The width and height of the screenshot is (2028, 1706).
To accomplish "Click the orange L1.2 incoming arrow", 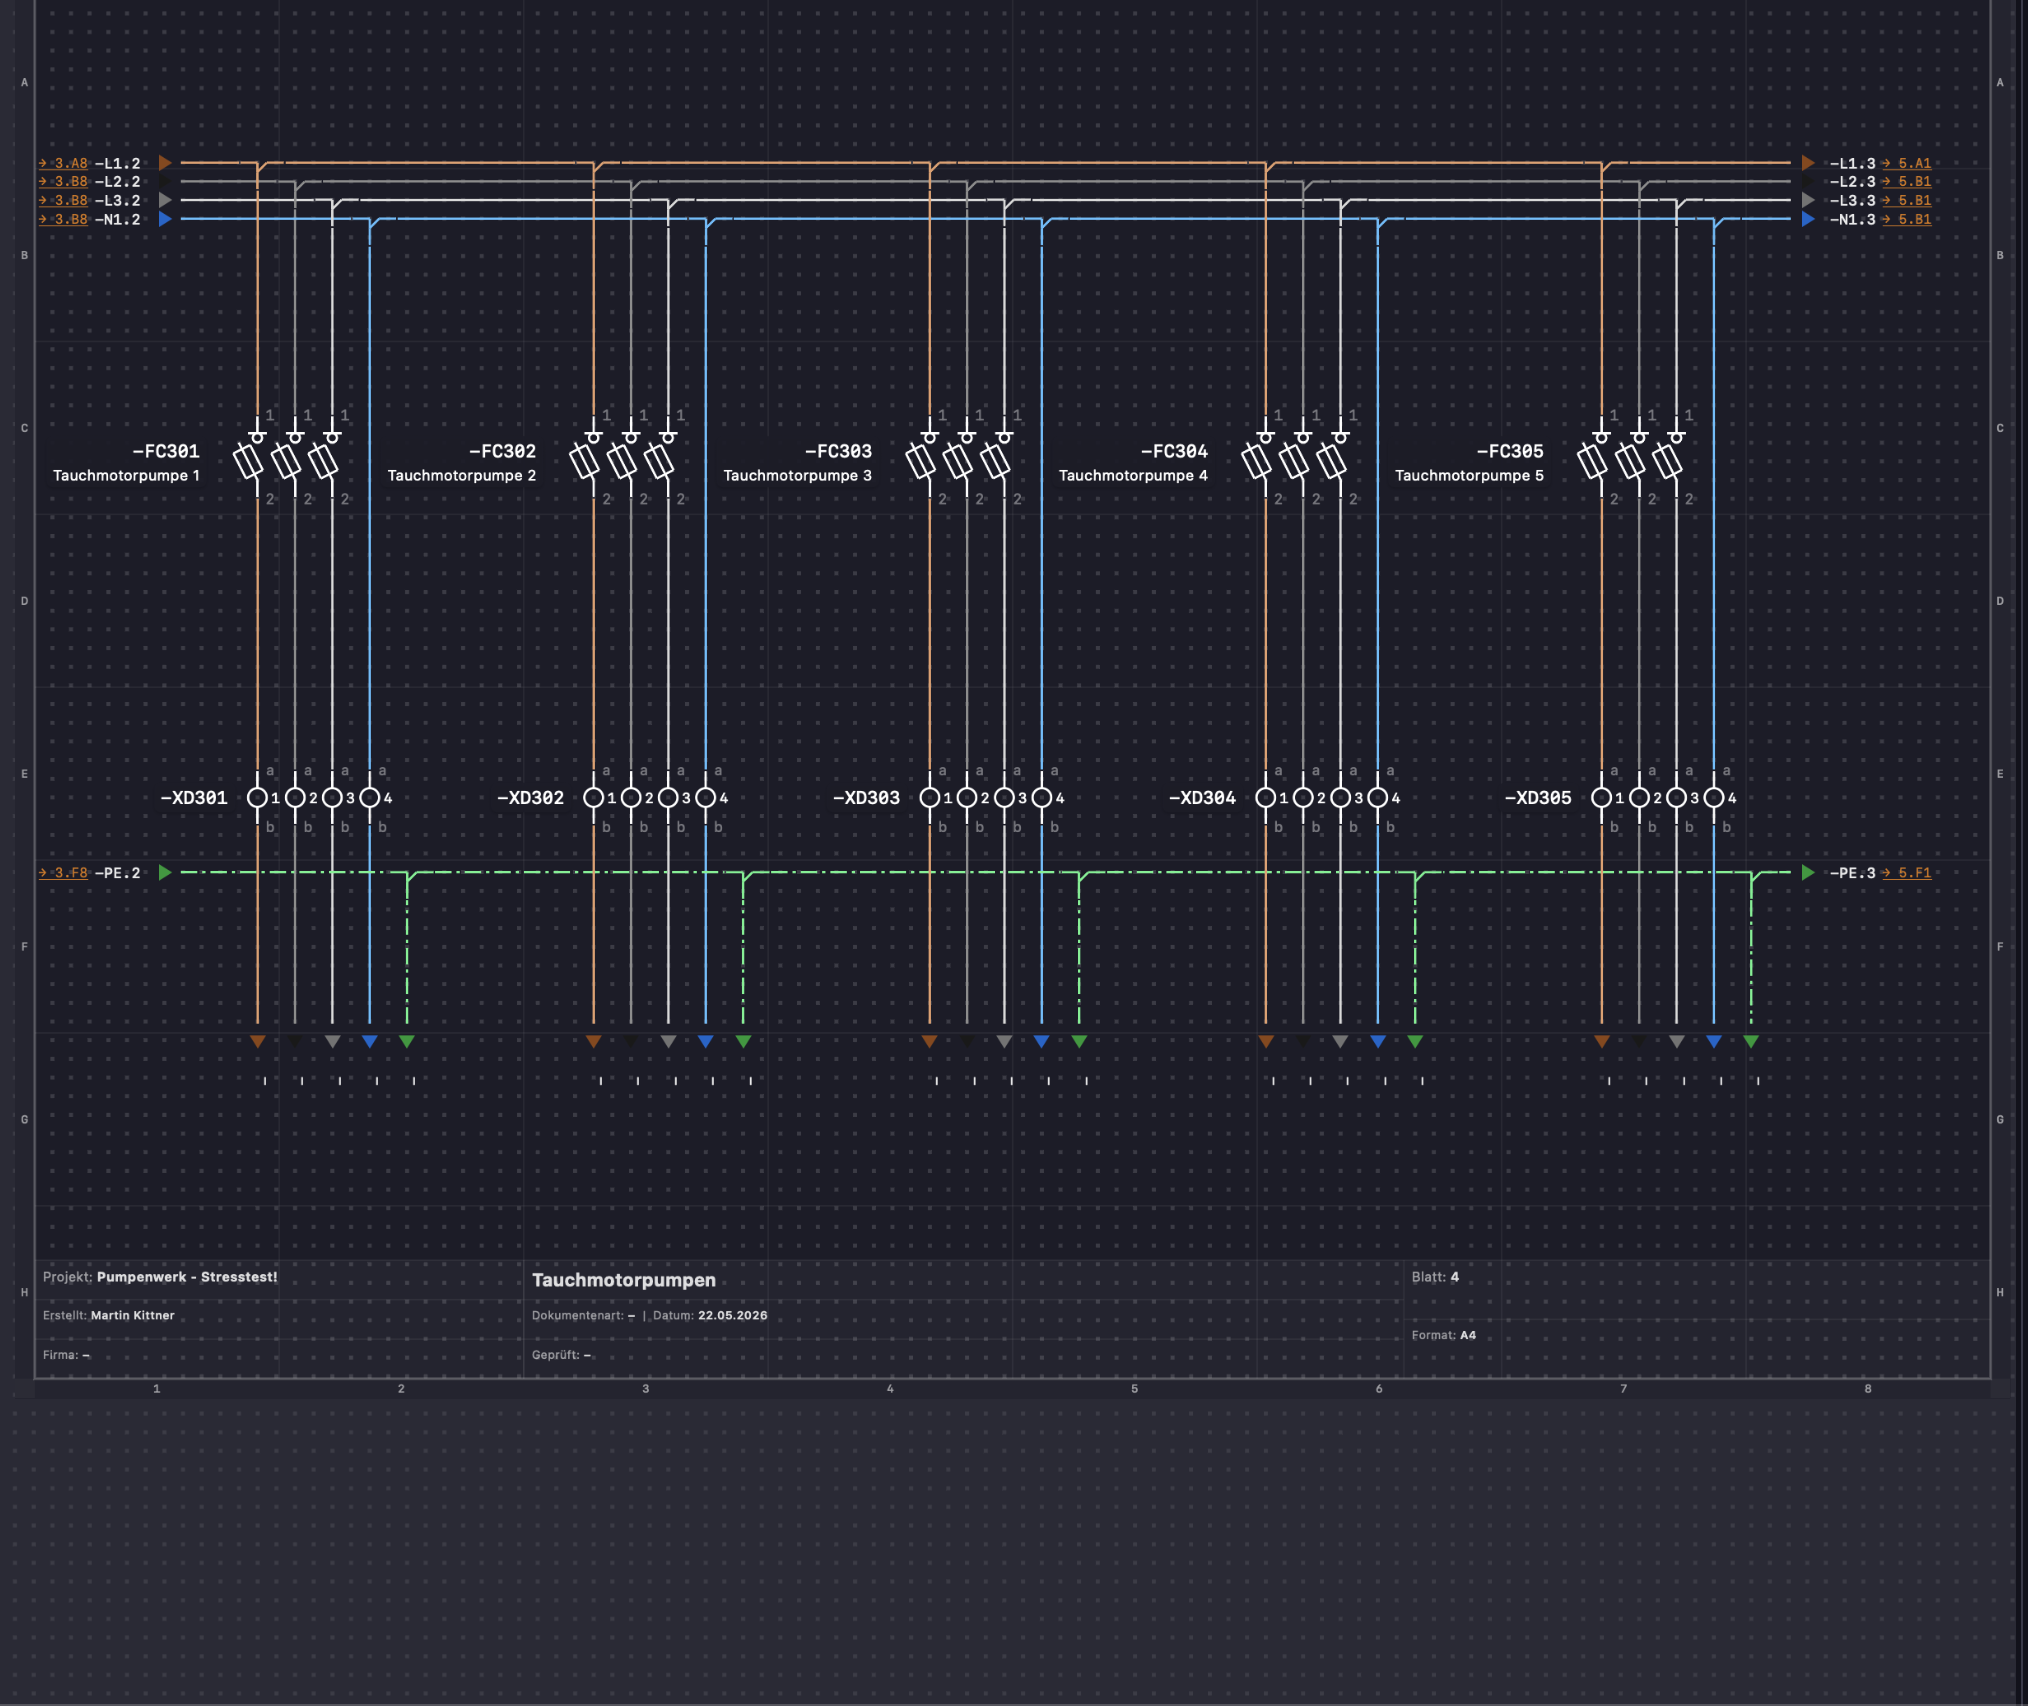I will coord(165,163).
